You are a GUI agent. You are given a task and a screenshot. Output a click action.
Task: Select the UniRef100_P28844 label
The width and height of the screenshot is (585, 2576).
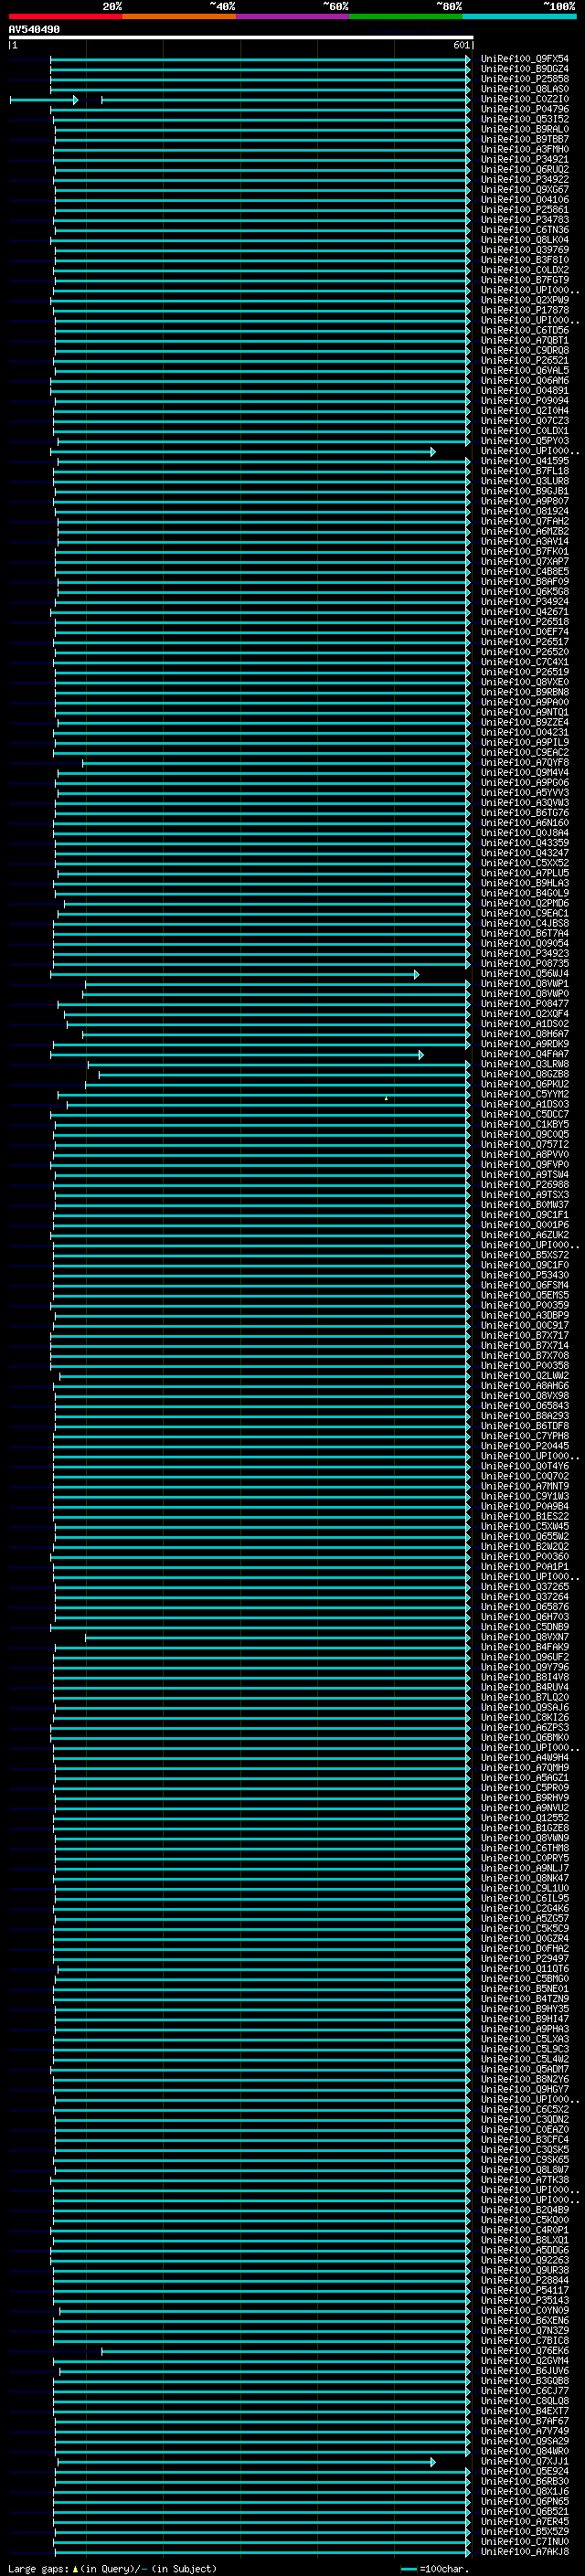coord(524,2280)
